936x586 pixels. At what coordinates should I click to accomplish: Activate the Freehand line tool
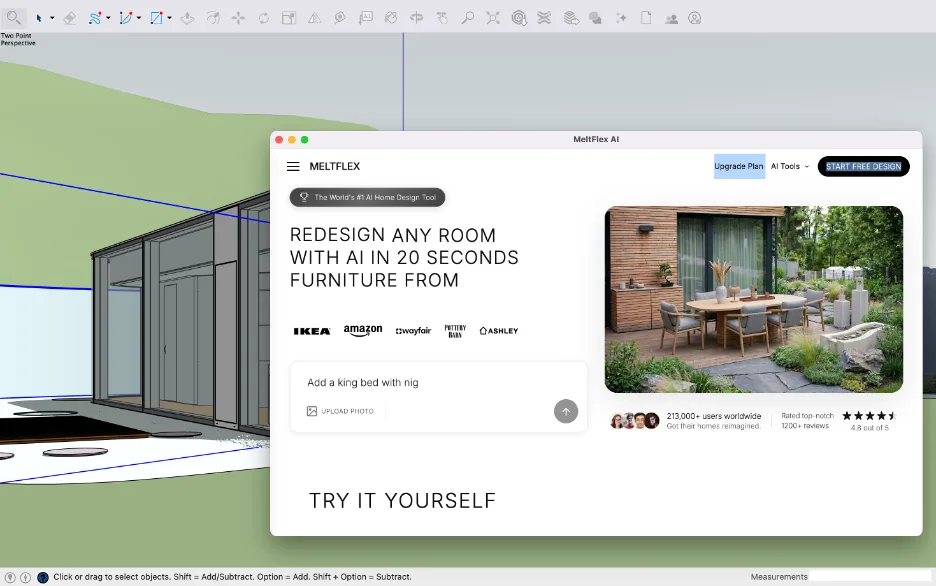[94, 18]
